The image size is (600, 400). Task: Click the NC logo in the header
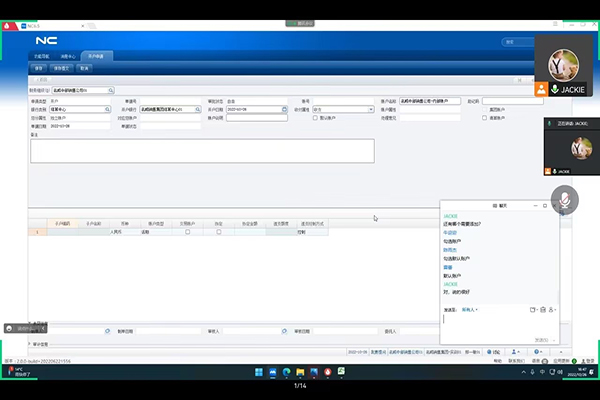pos(46,40)
